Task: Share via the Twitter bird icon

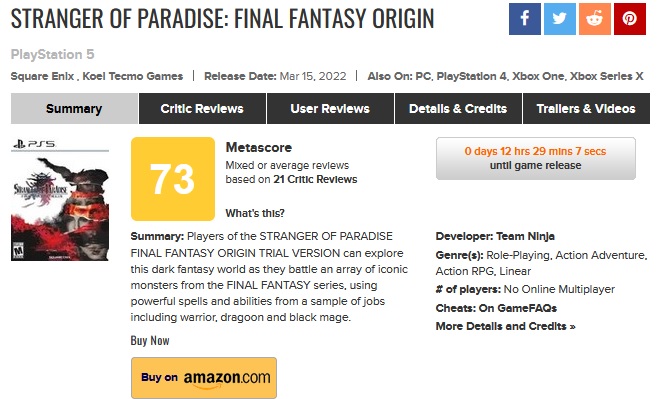Action: 560,19
